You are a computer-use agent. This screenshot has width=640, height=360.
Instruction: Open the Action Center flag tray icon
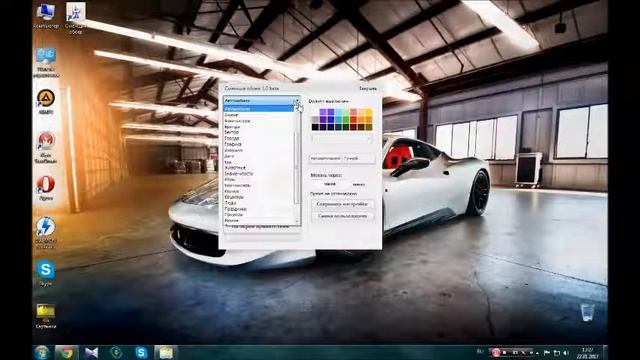547,353
